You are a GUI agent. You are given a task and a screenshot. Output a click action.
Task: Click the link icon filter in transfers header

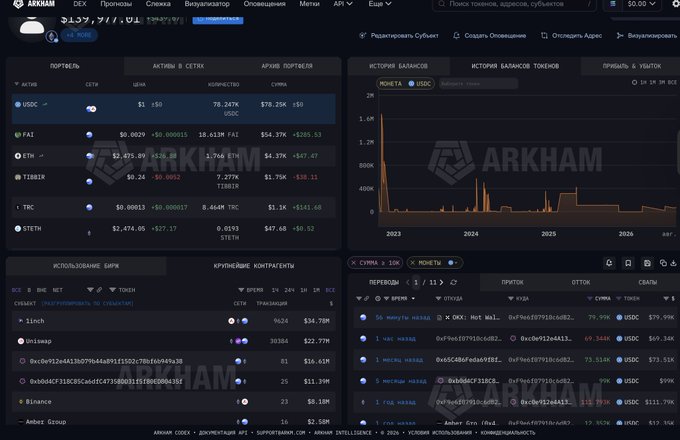366,299
